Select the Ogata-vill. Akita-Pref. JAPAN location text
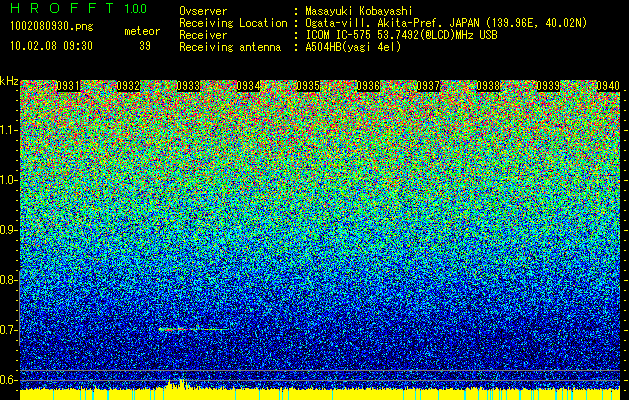Viewport: 629px width, 400px height. pos(446,23)
